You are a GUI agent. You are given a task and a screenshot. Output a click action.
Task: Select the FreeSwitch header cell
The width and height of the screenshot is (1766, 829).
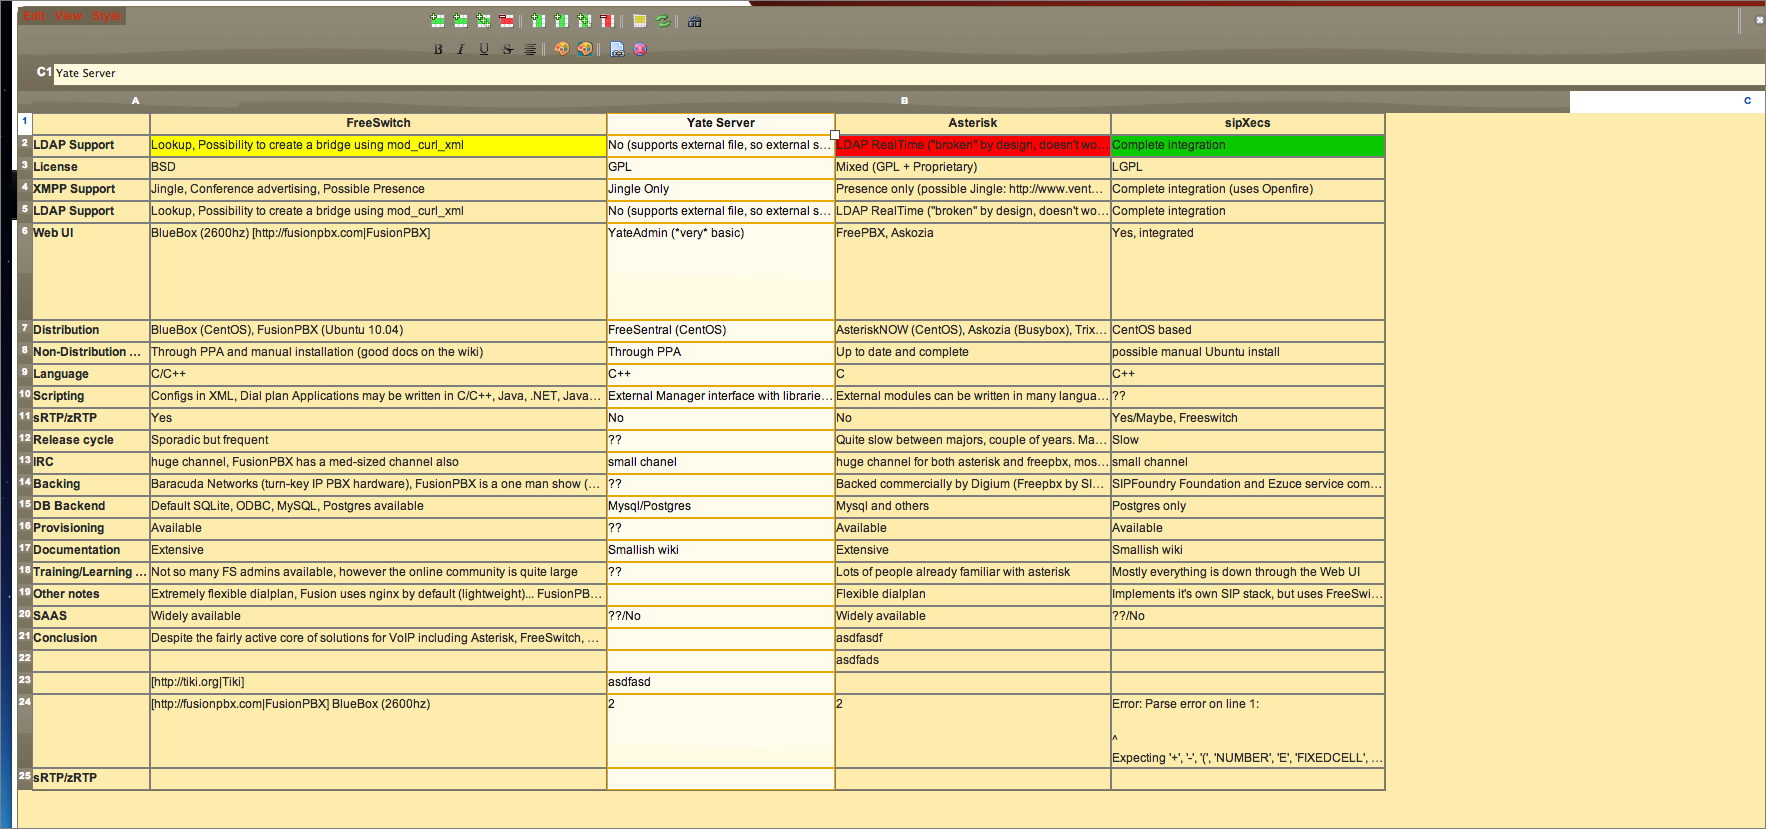pos(378,123)
